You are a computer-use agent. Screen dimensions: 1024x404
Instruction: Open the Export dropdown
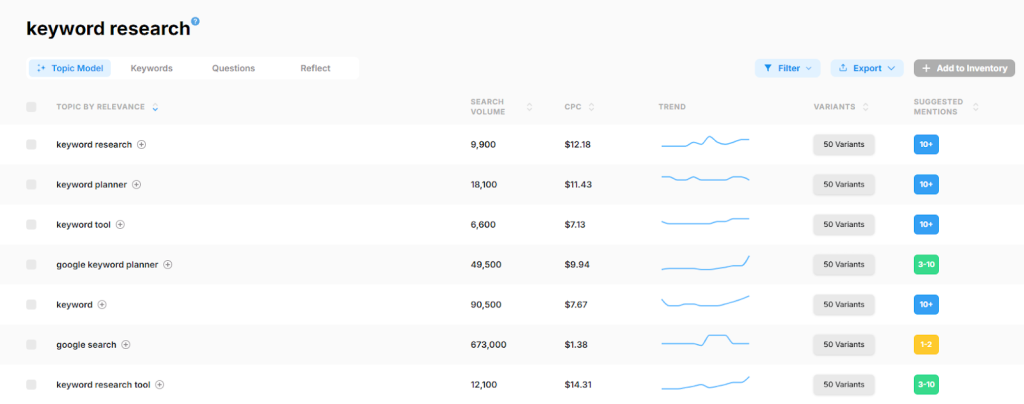click(866, 68)
